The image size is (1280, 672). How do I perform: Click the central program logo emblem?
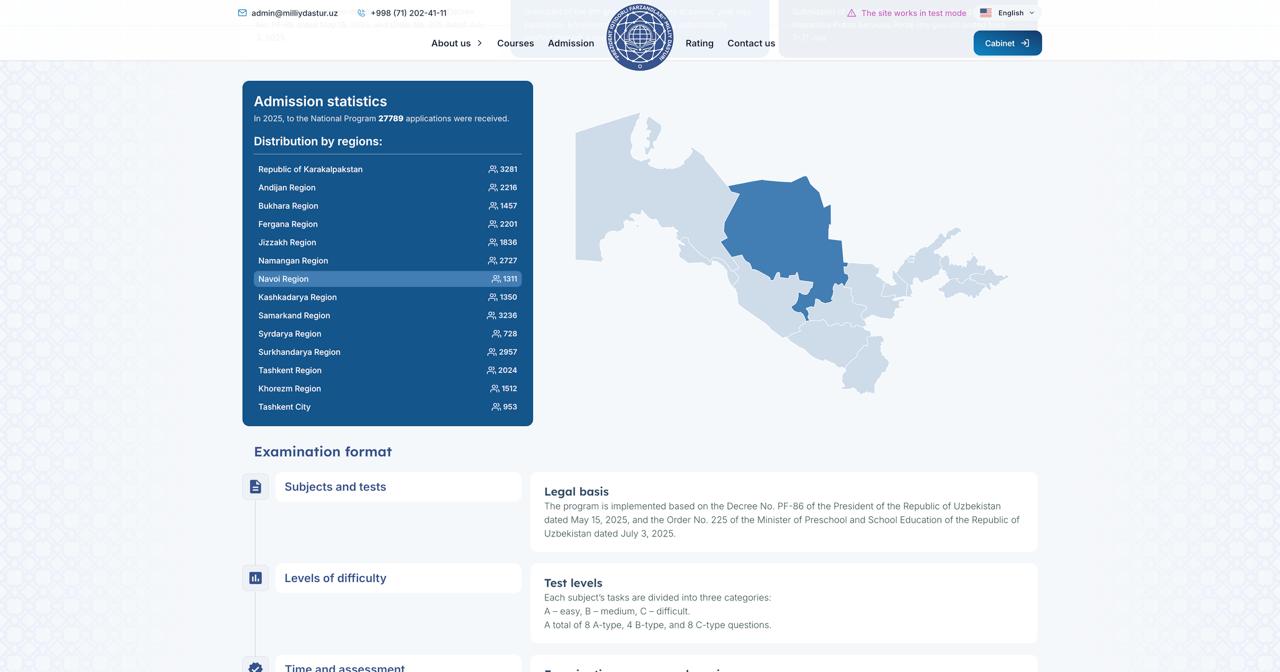coord(640,40)
